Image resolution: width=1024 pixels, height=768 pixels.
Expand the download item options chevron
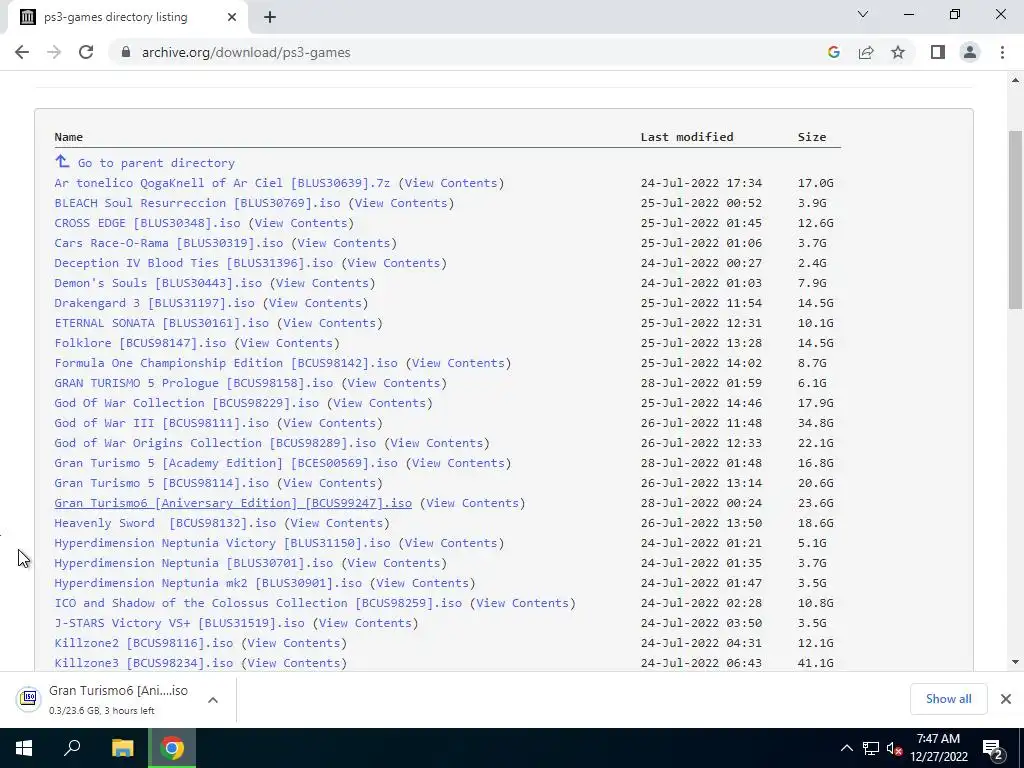(x=213, y=700)
